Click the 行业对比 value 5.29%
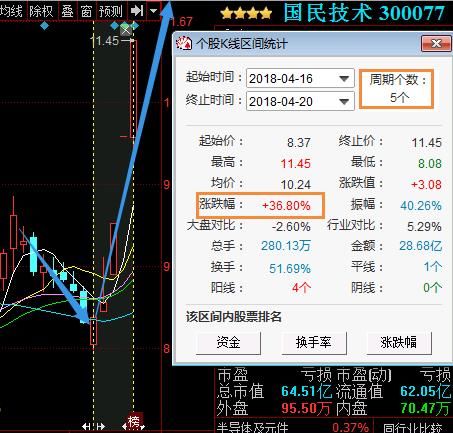Viewport: 453px width, 433px height. point(424,227)
